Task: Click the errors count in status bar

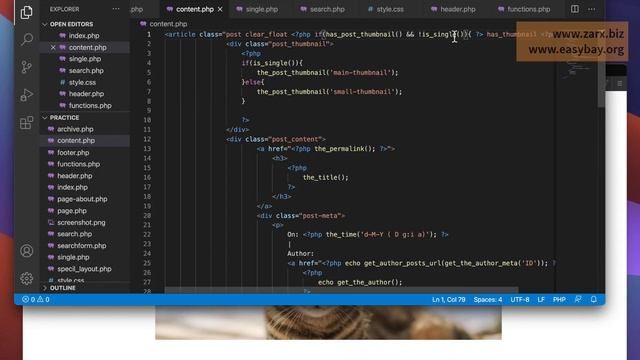Action: click(x=29, y=300)
